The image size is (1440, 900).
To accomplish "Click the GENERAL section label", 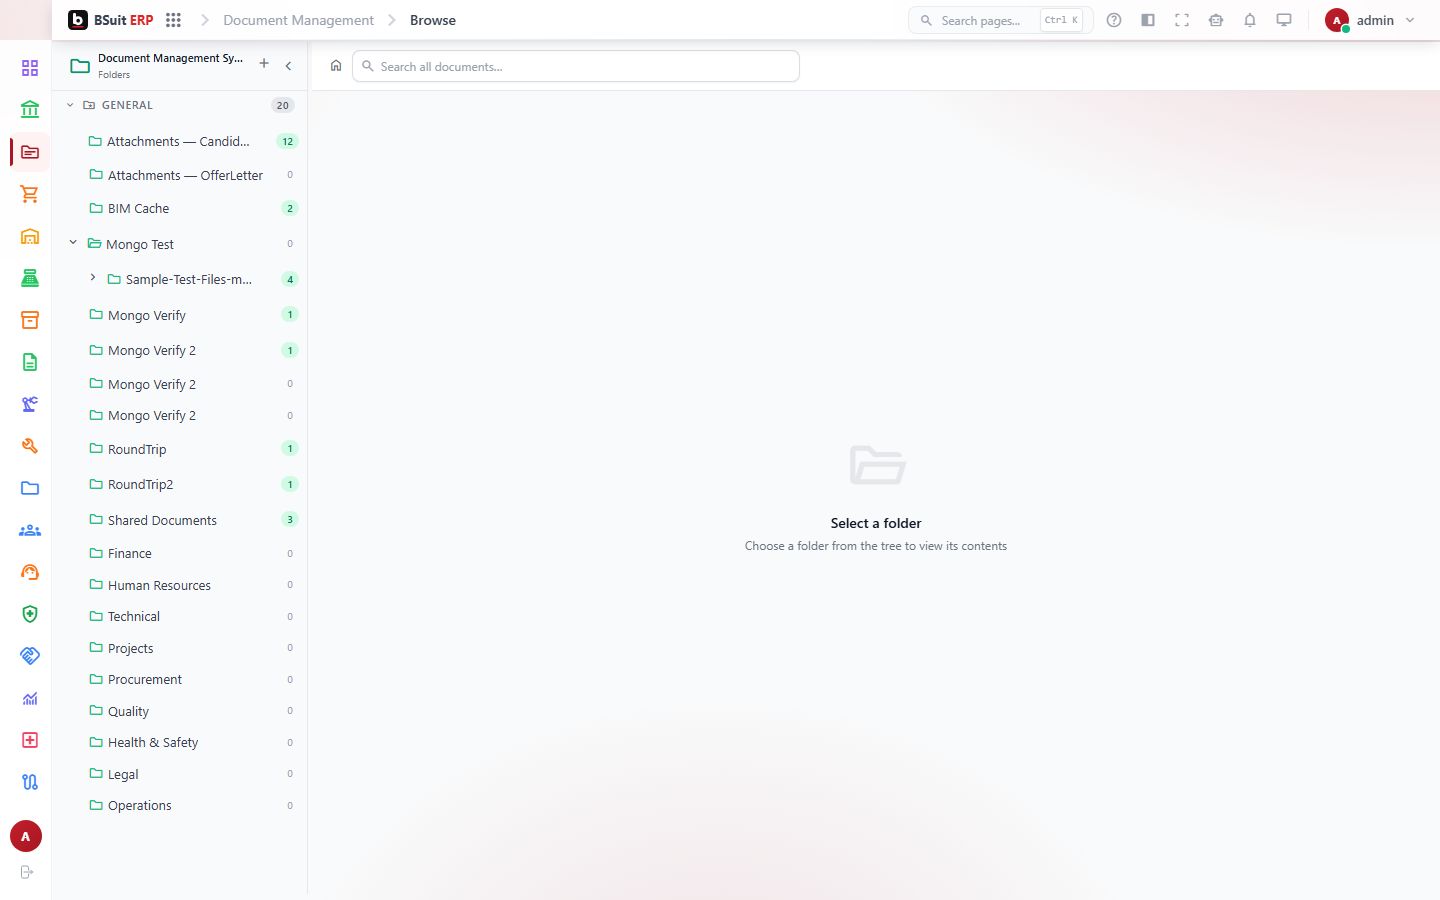I will 127,105.
